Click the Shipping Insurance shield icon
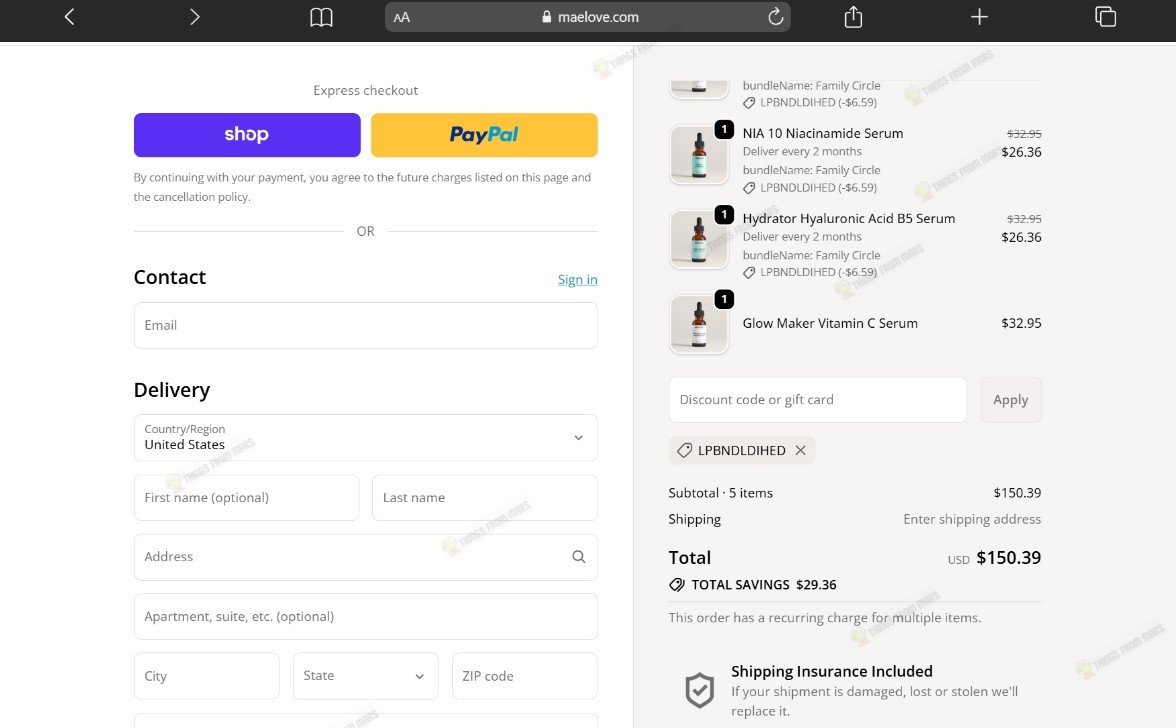The image size is (1176, 728). [x=699, y=691]
